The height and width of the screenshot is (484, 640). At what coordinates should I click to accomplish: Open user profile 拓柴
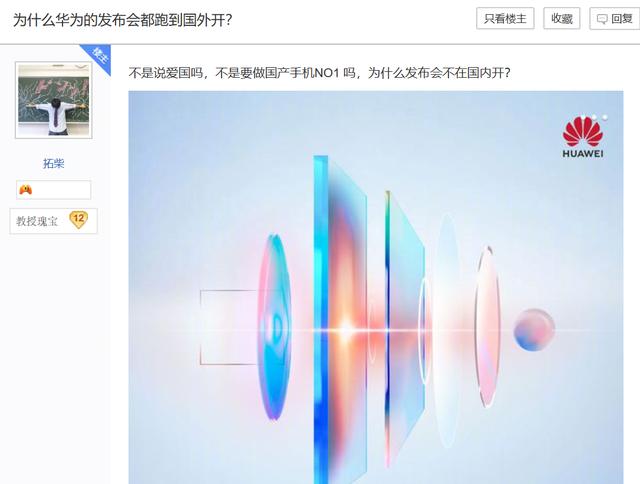(x=53, y=164)
